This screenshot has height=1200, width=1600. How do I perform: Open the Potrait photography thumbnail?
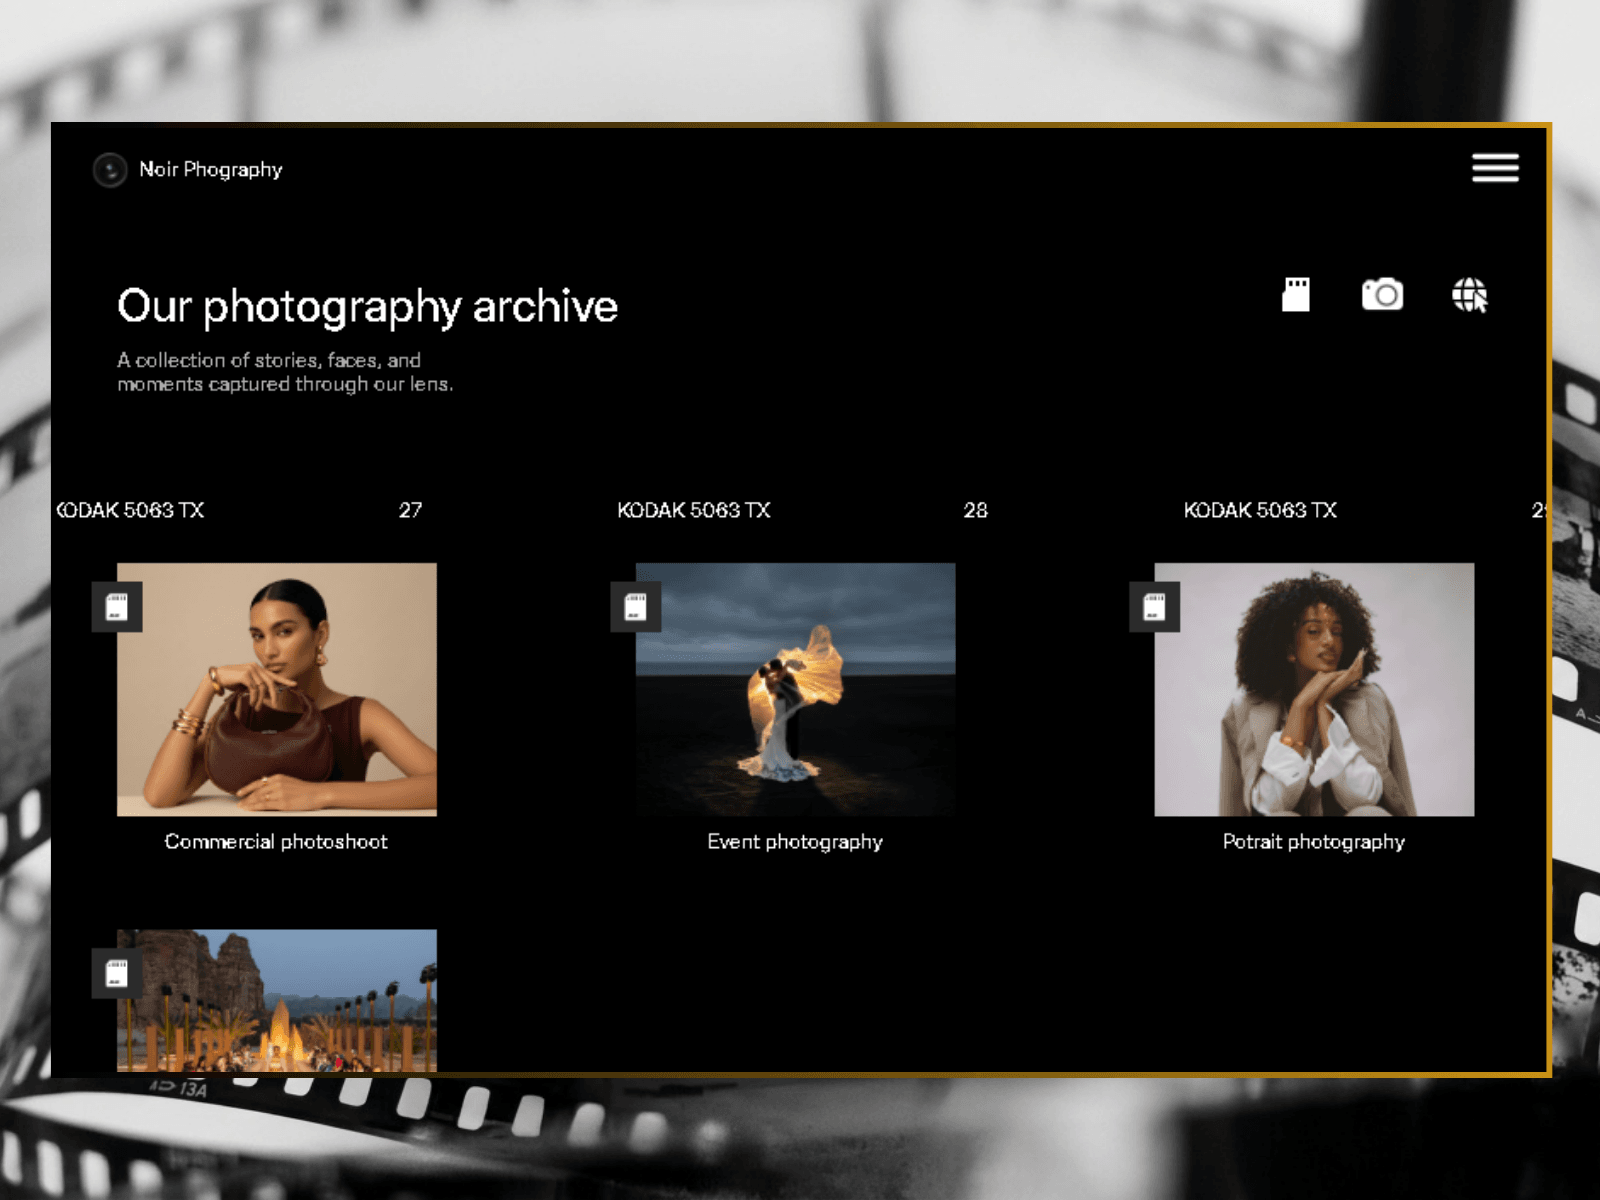click(1314, 690)
